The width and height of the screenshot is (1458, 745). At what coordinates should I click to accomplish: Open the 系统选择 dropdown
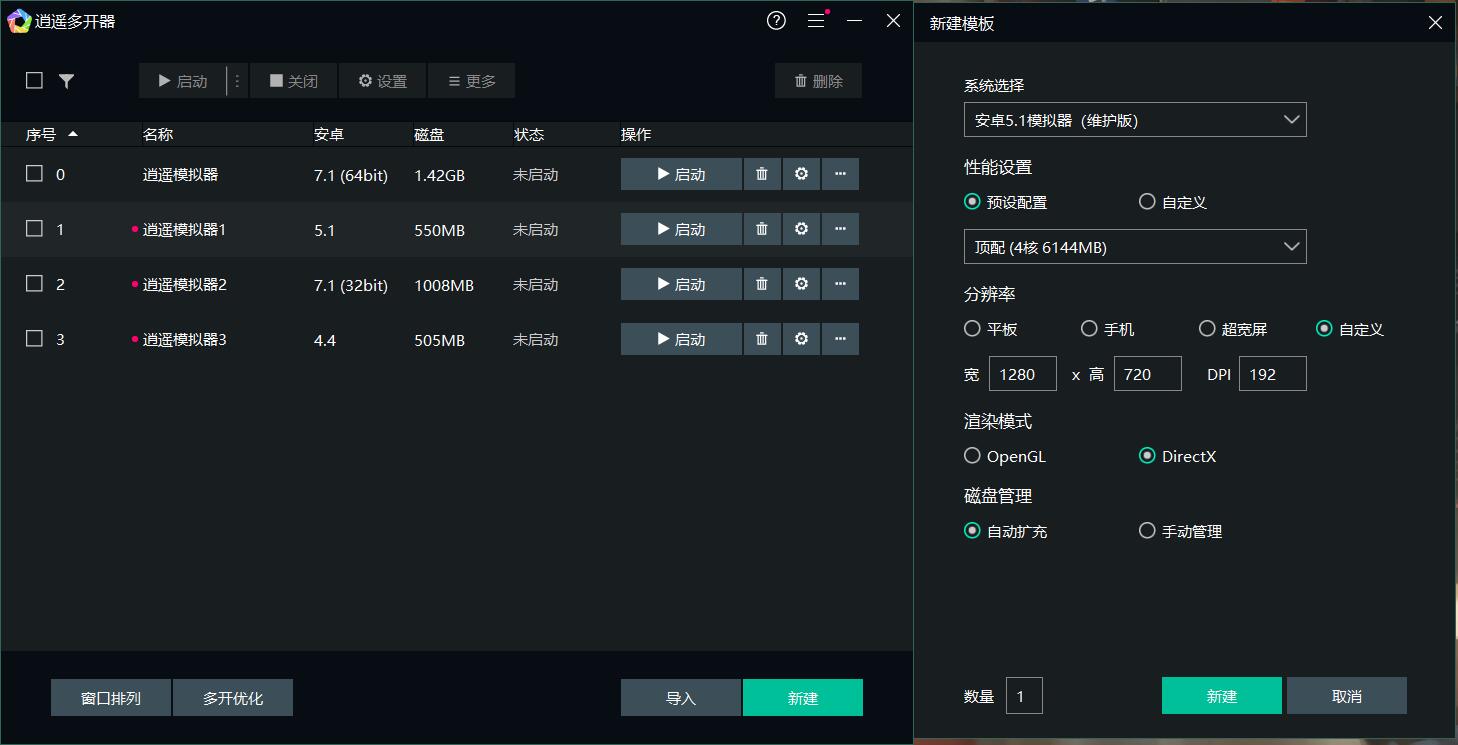1135,120
